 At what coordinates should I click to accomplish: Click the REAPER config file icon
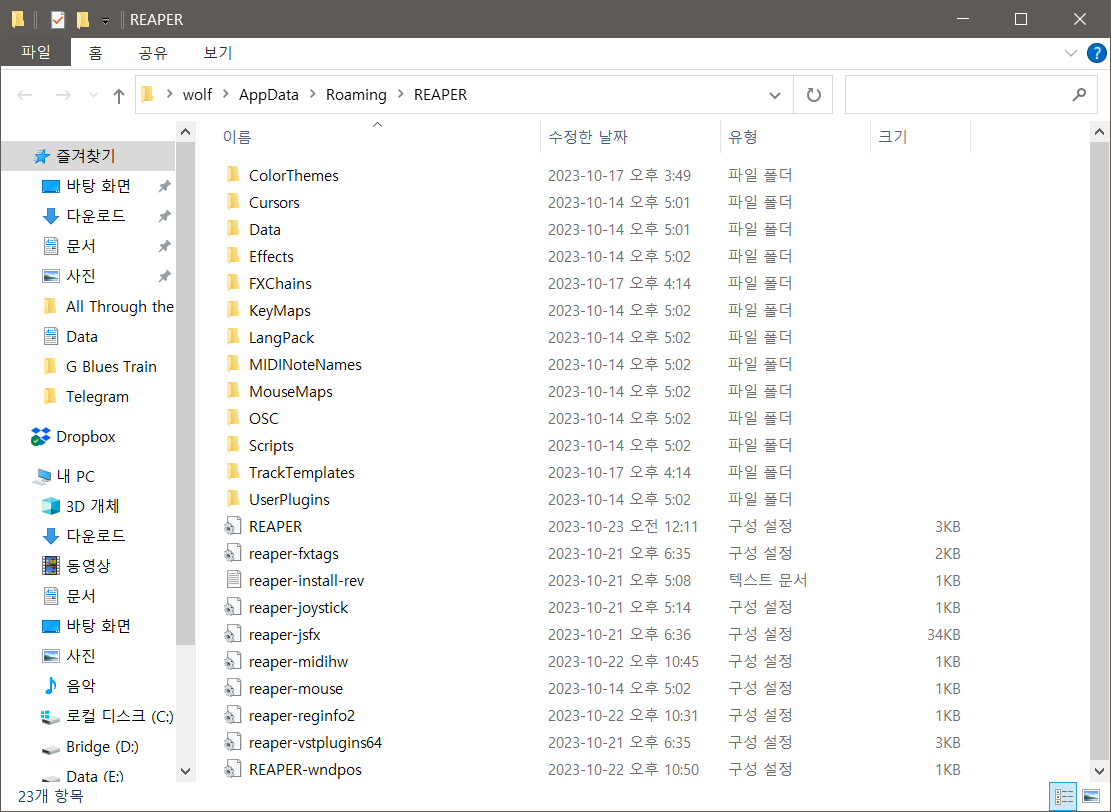[233, 526]
